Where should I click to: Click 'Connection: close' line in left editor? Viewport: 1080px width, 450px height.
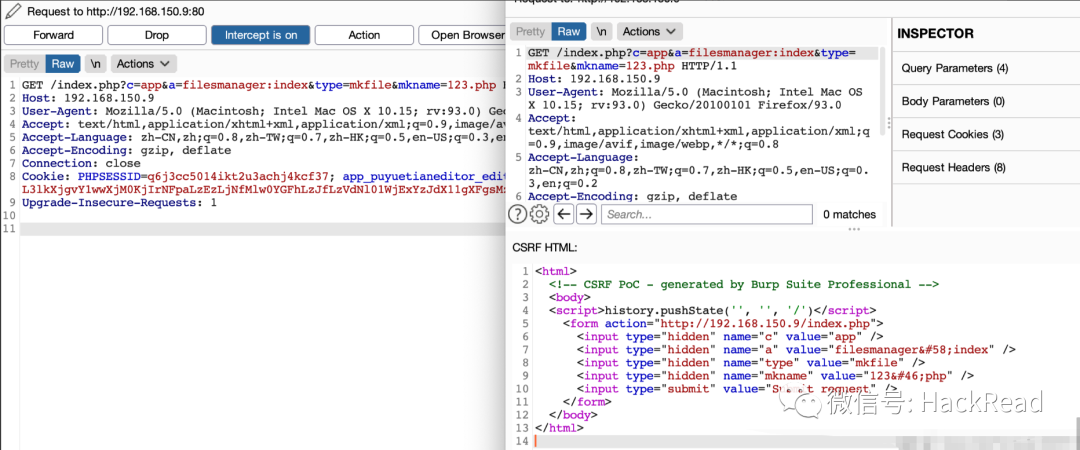tap(82, 164)
